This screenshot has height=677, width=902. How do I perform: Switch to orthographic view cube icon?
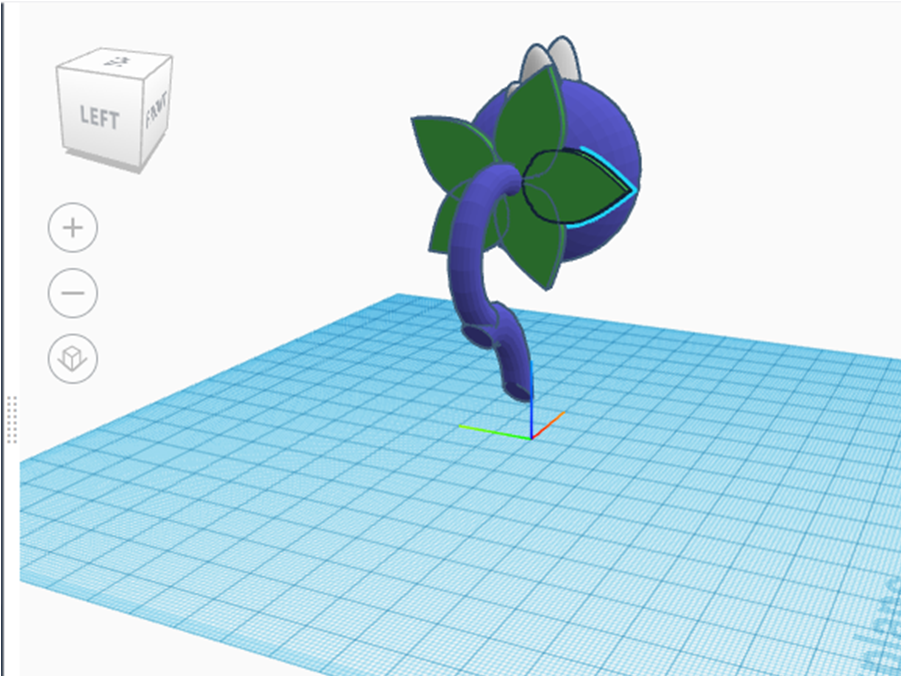[x=72, y=358]
